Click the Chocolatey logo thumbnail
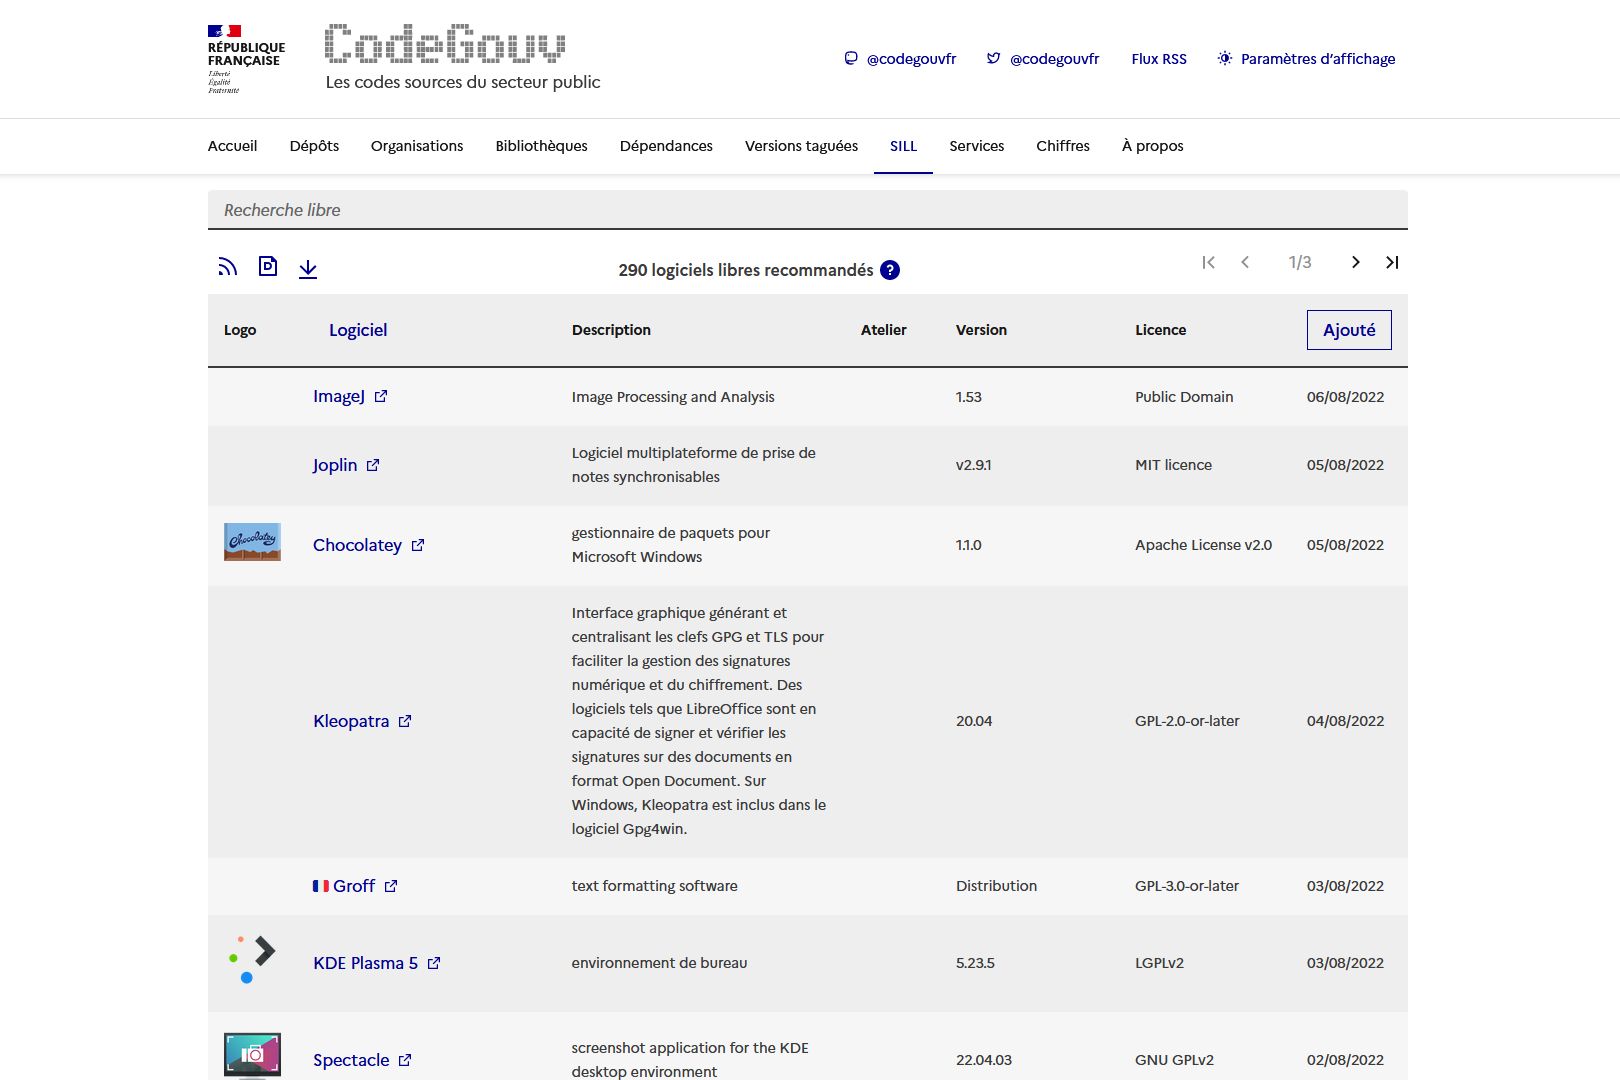Viewport: 1620px width, 1080px height. tap(252, 542)
